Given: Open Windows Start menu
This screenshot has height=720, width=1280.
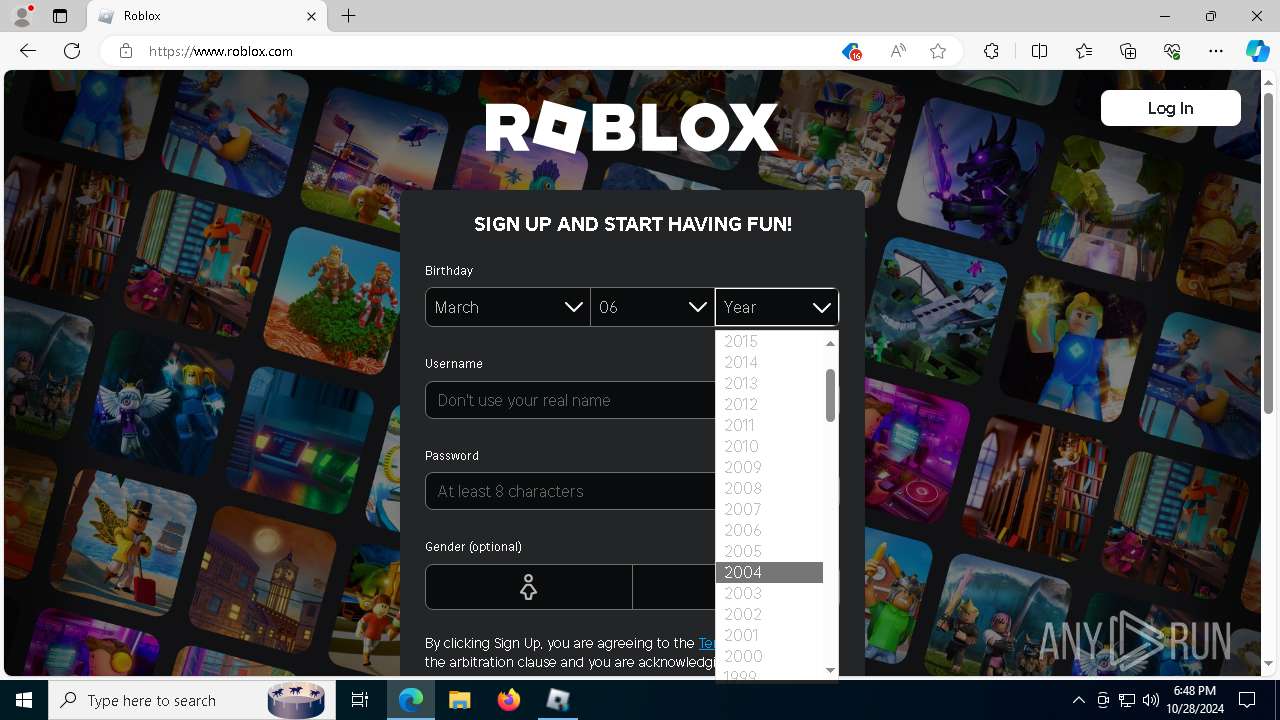Looking at the screenshot, I should 24,700.
